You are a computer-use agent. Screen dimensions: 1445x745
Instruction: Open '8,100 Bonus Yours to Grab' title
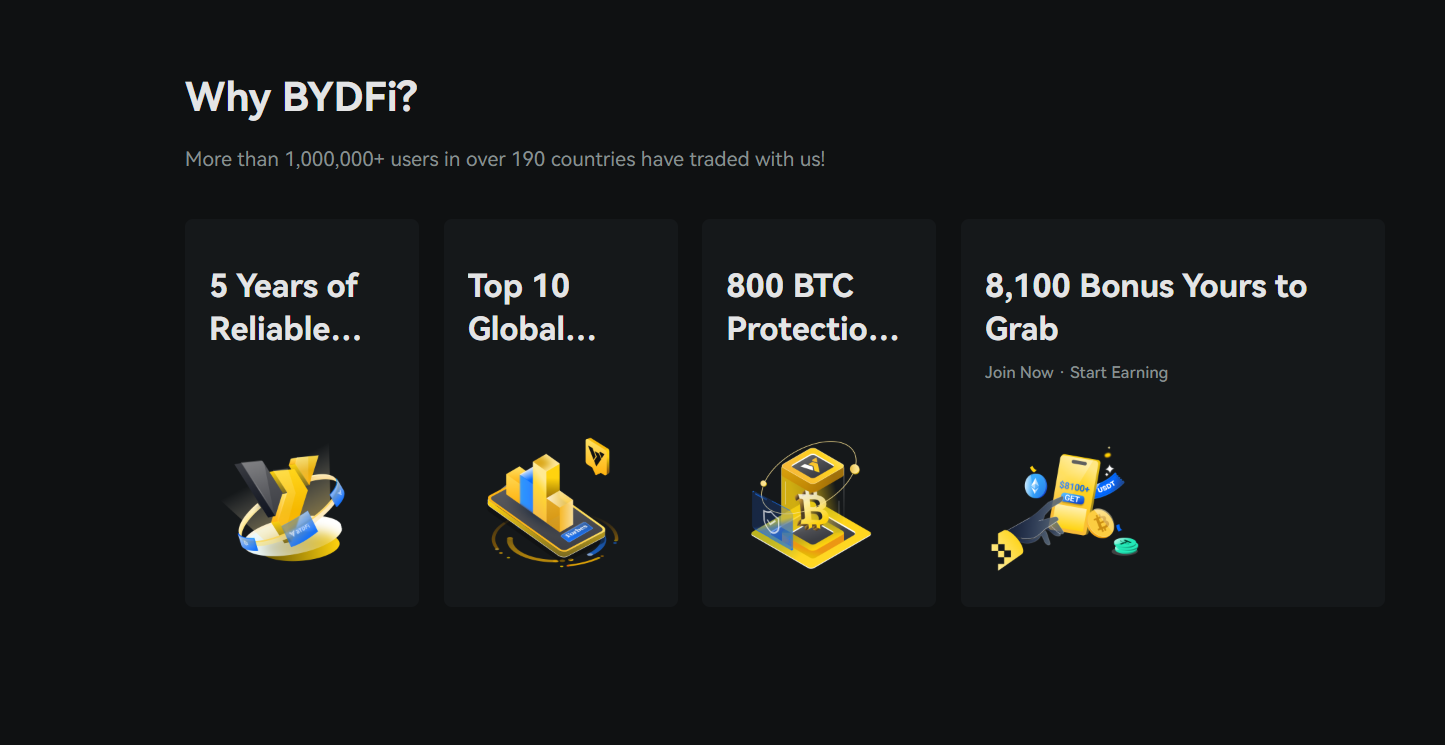coord(1145,307)
